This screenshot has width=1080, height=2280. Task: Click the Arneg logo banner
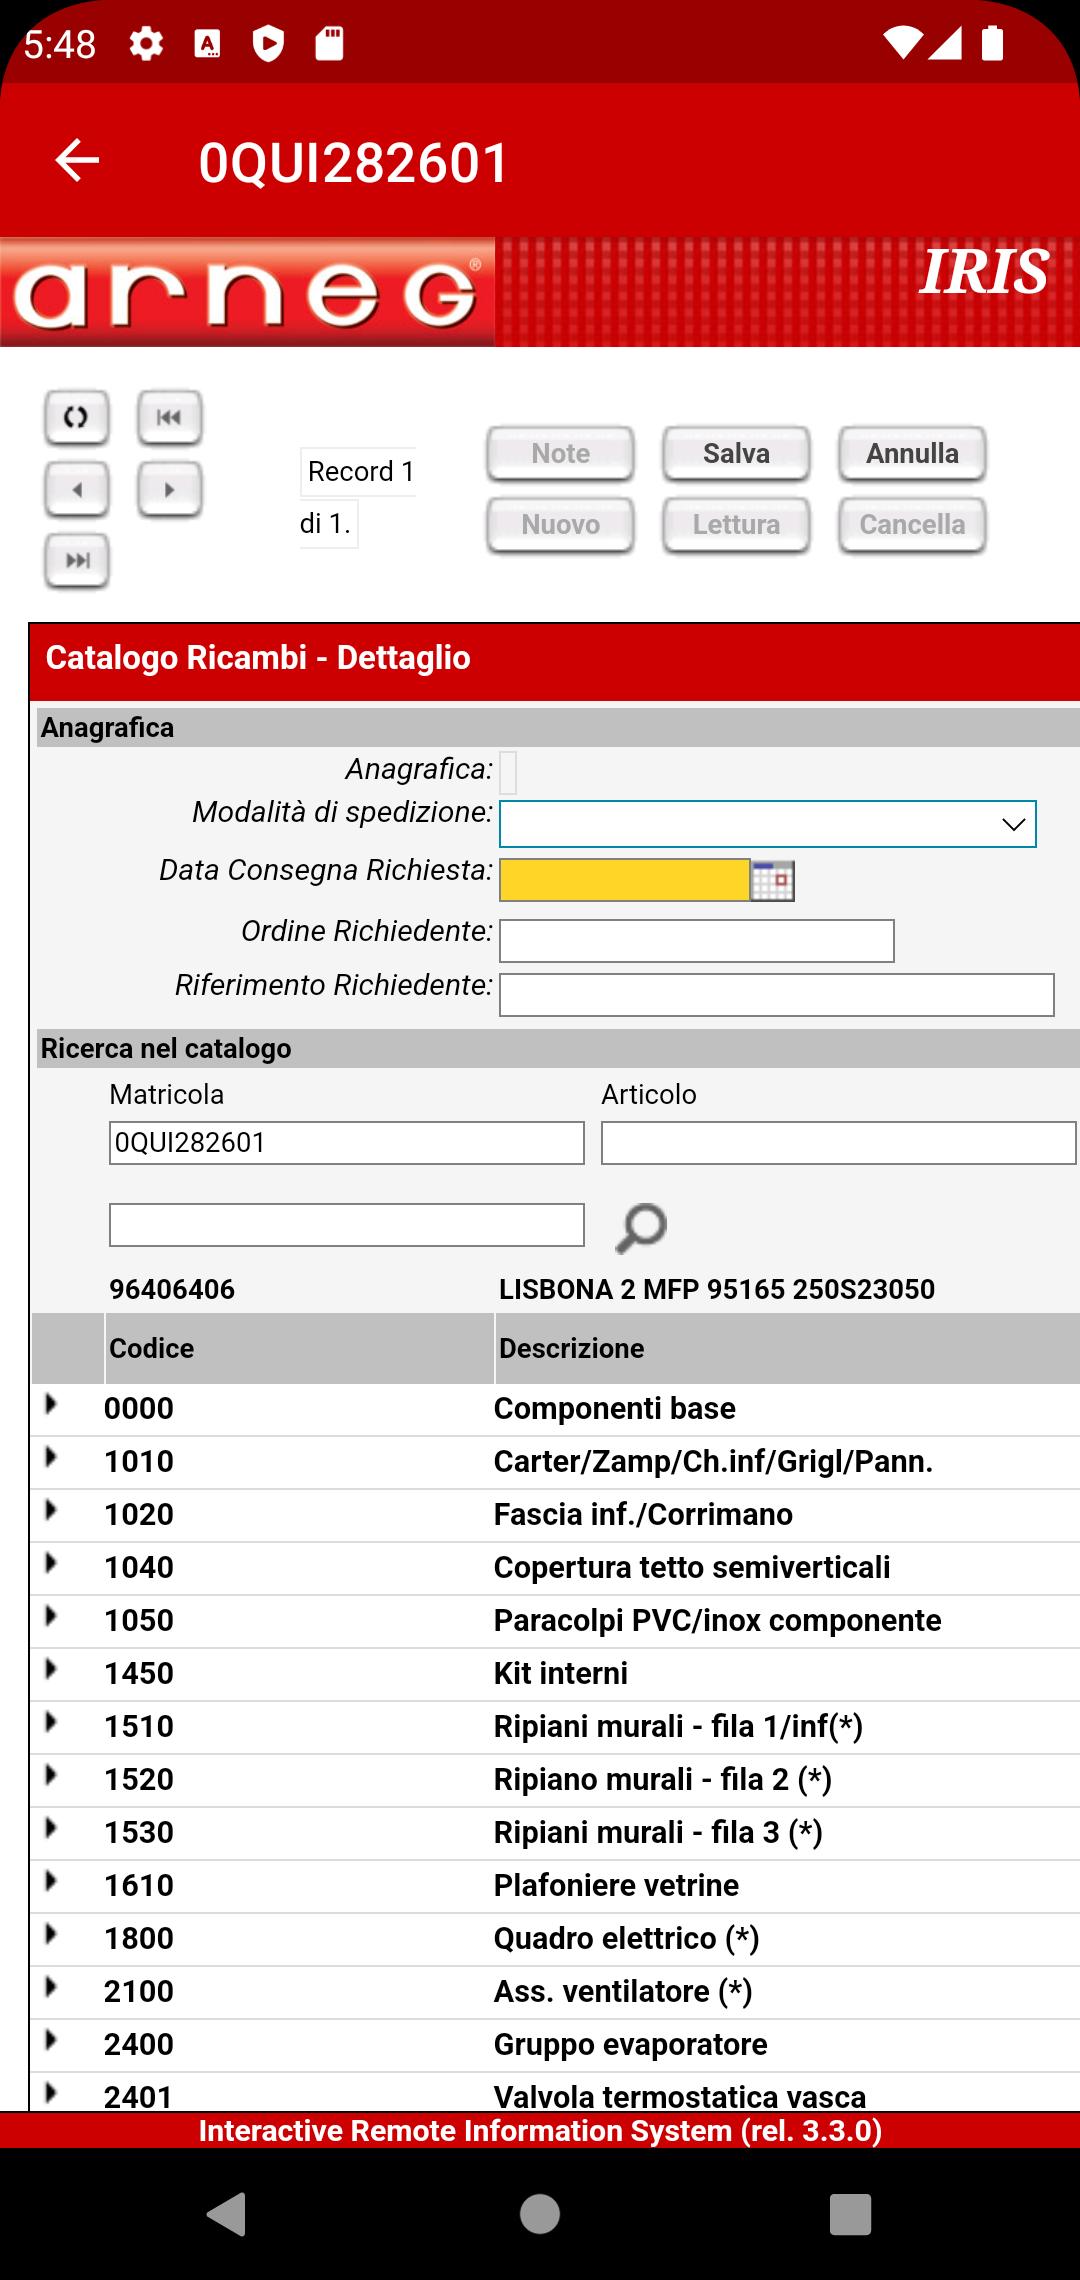pos(247,292)
